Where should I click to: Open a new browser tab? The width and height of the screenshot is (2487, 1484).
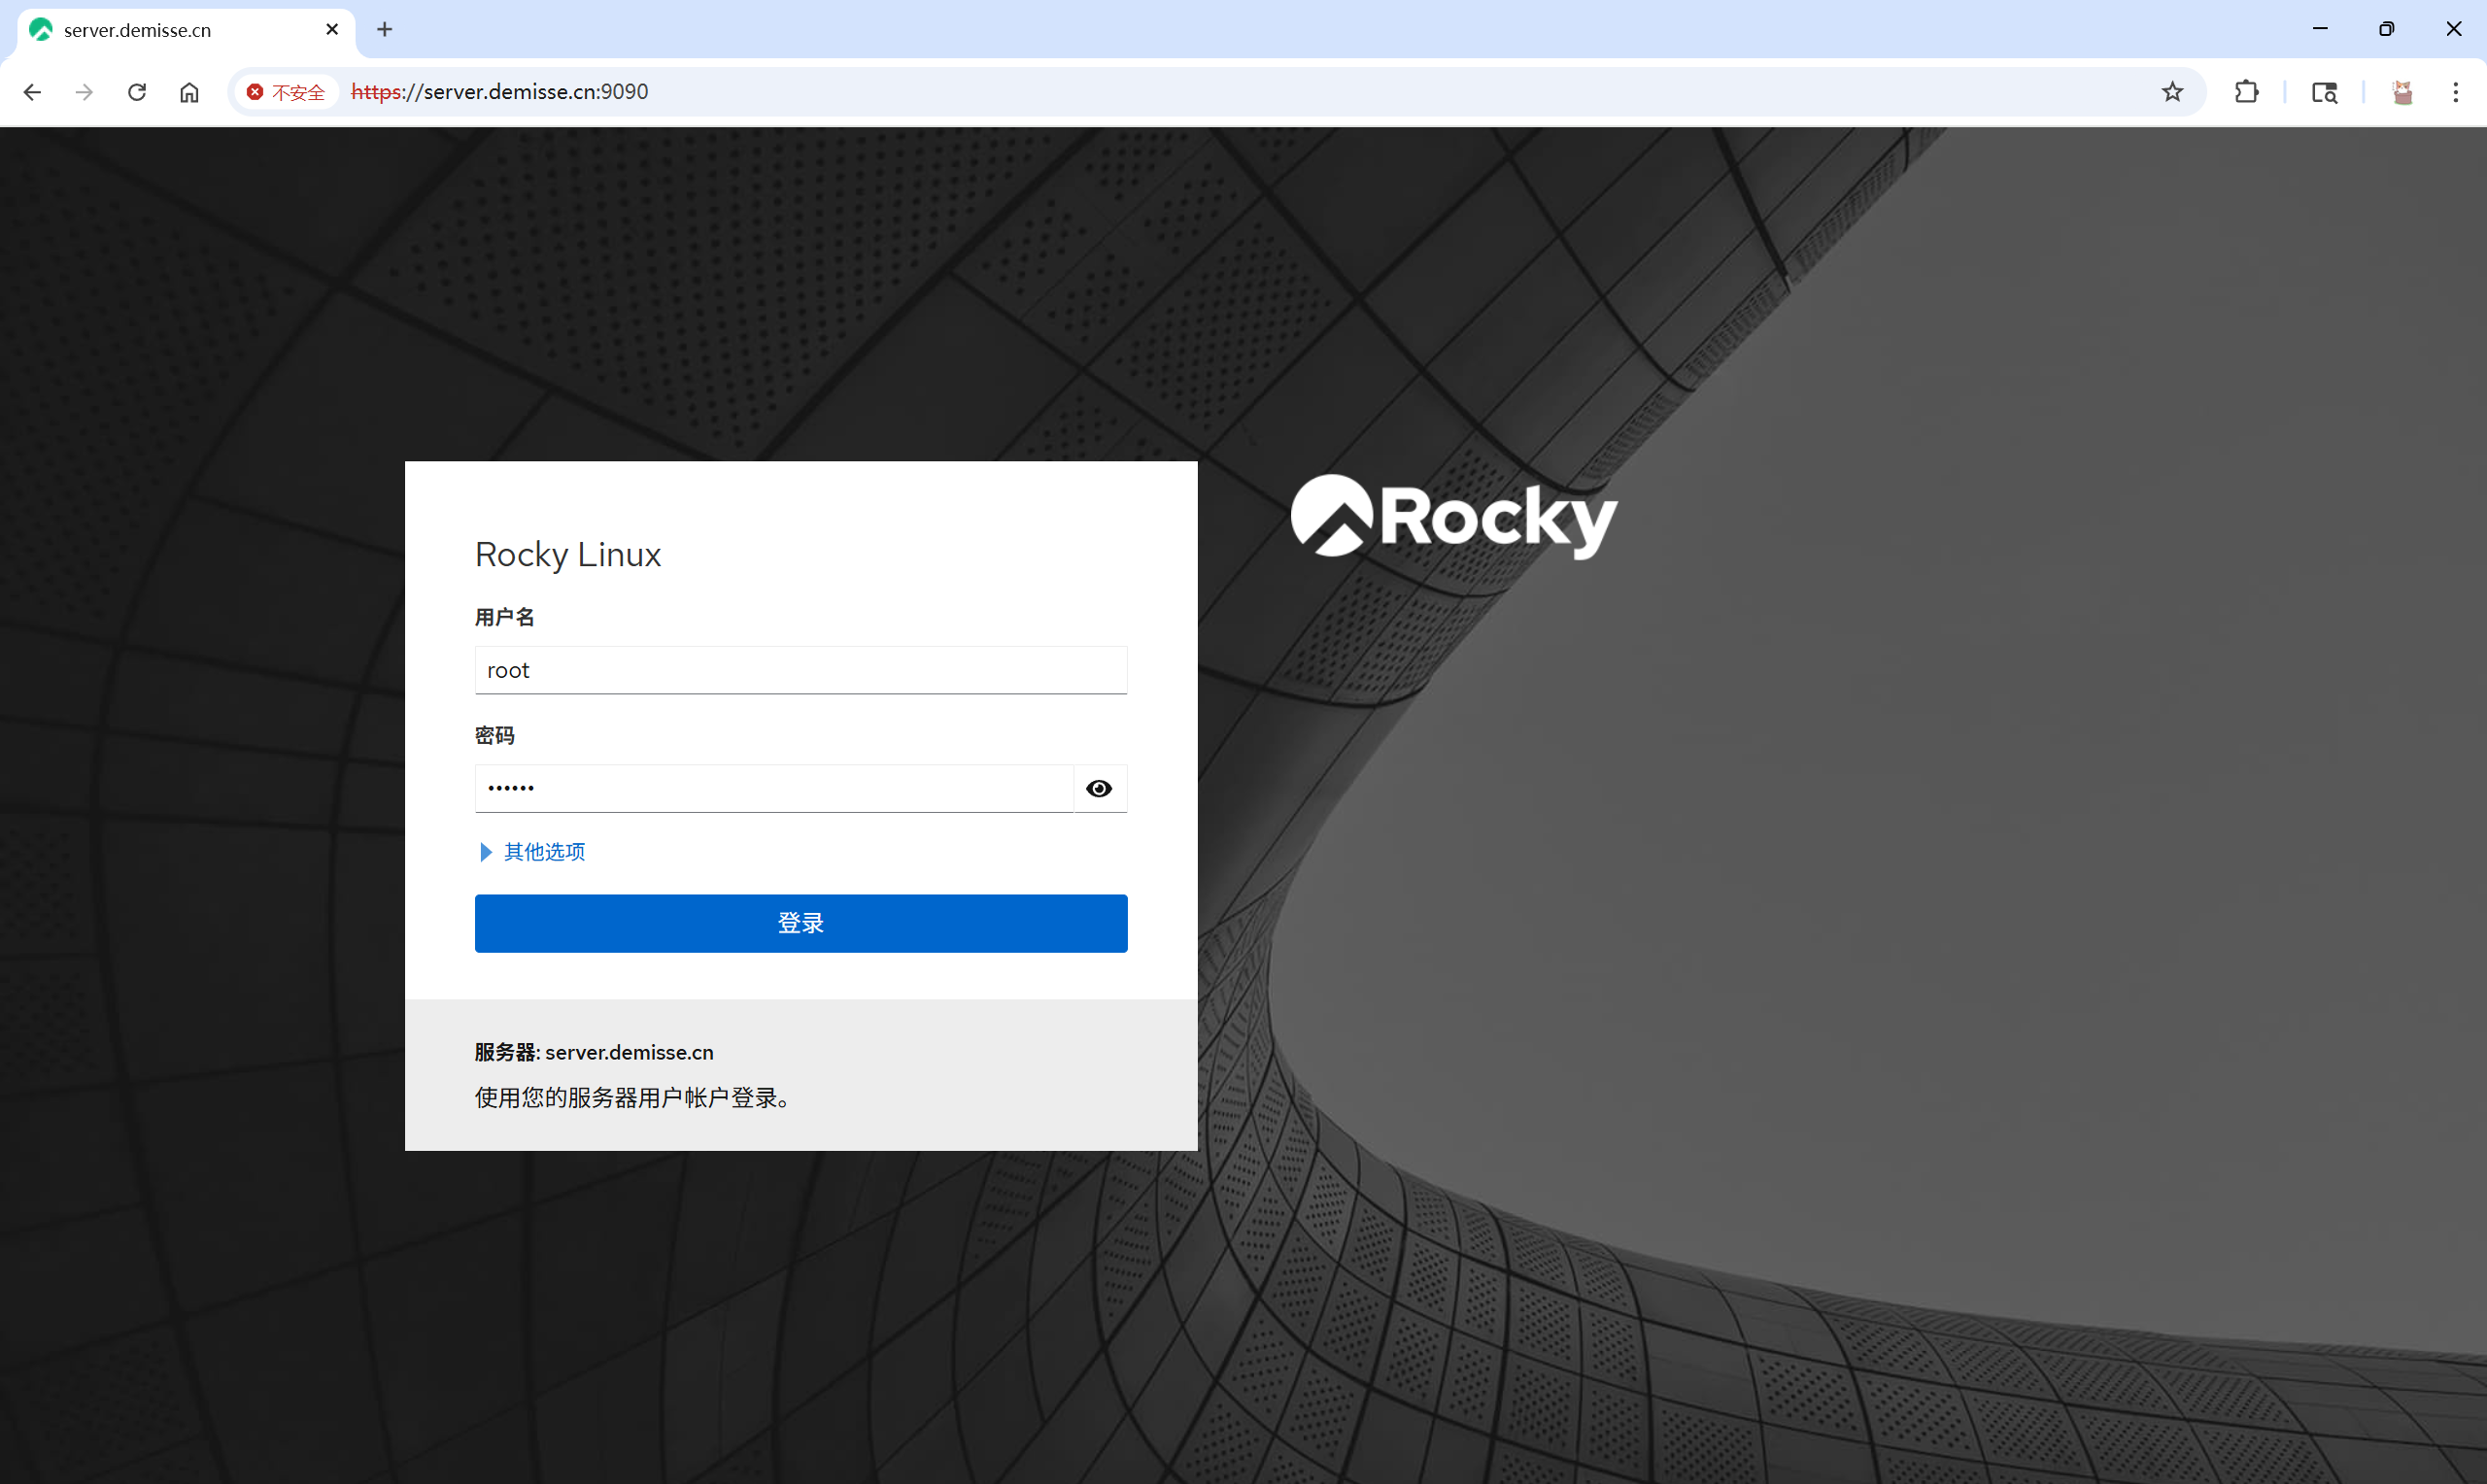pos(385,29)
